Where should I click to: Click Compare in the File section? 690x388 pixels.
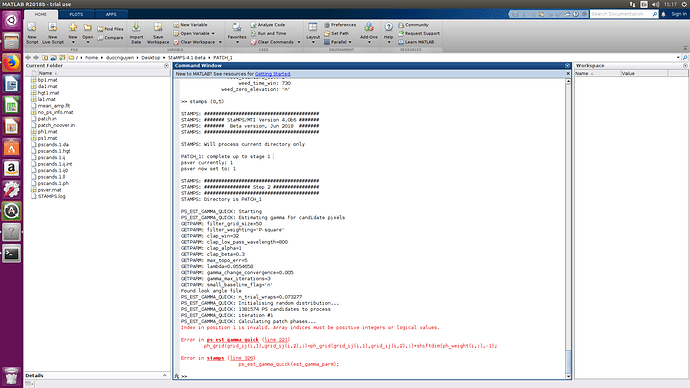point(110,38)
